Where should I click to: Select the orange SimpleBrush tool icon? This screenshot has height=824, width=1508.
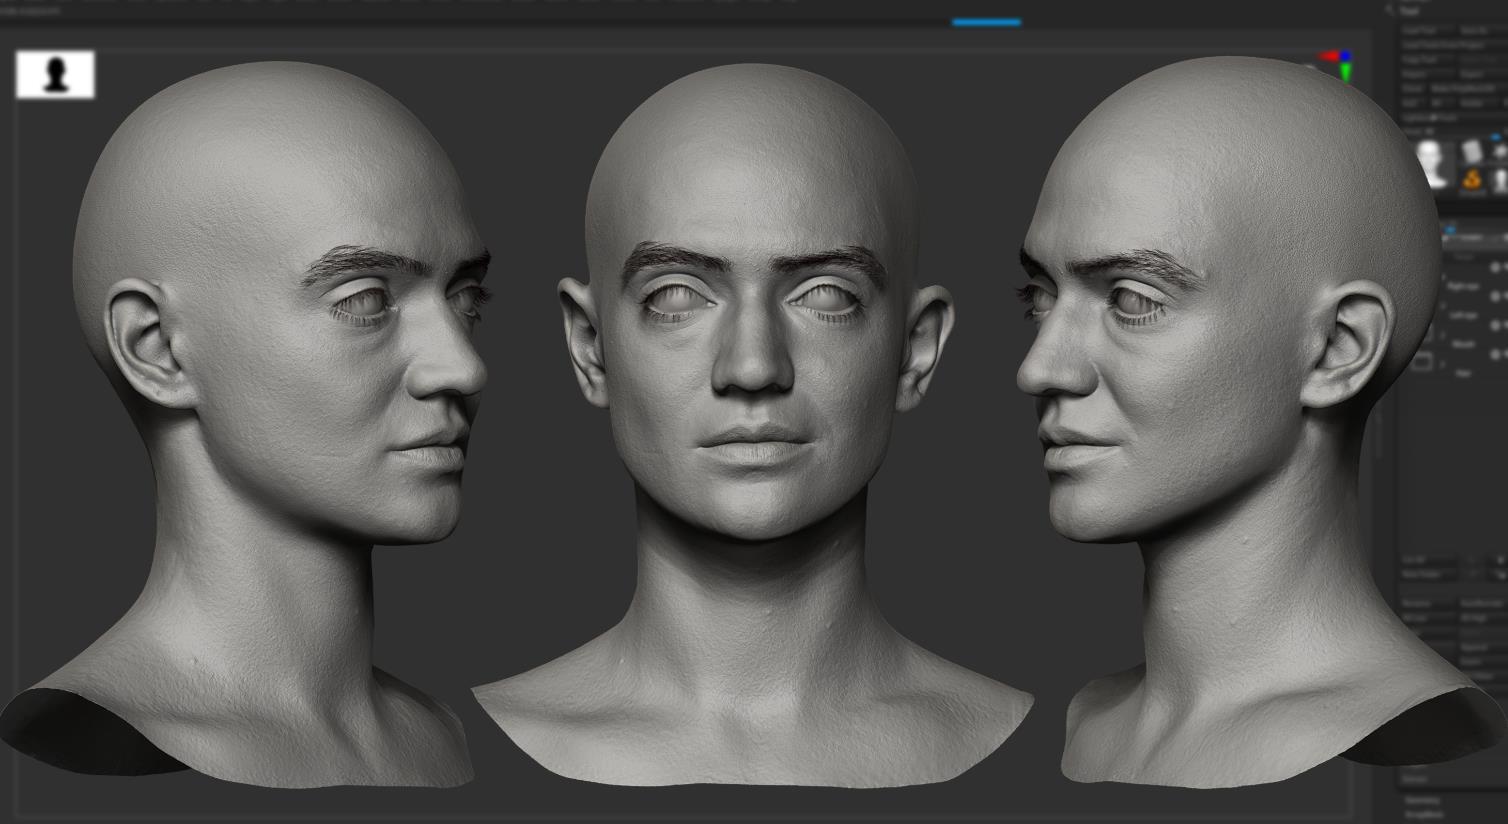1472,180
